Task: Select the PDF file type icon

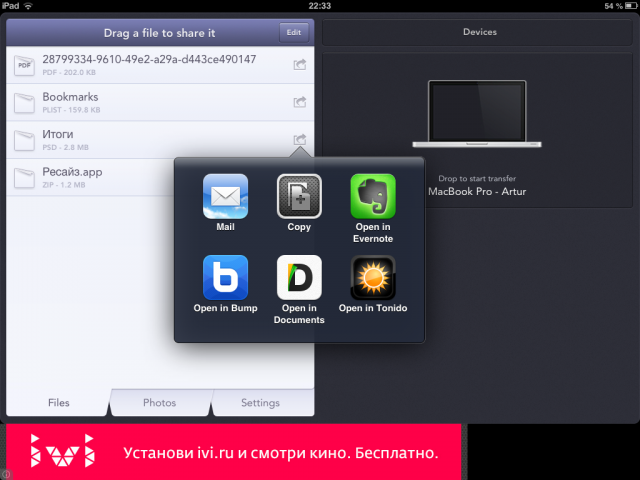Action: 24,65
